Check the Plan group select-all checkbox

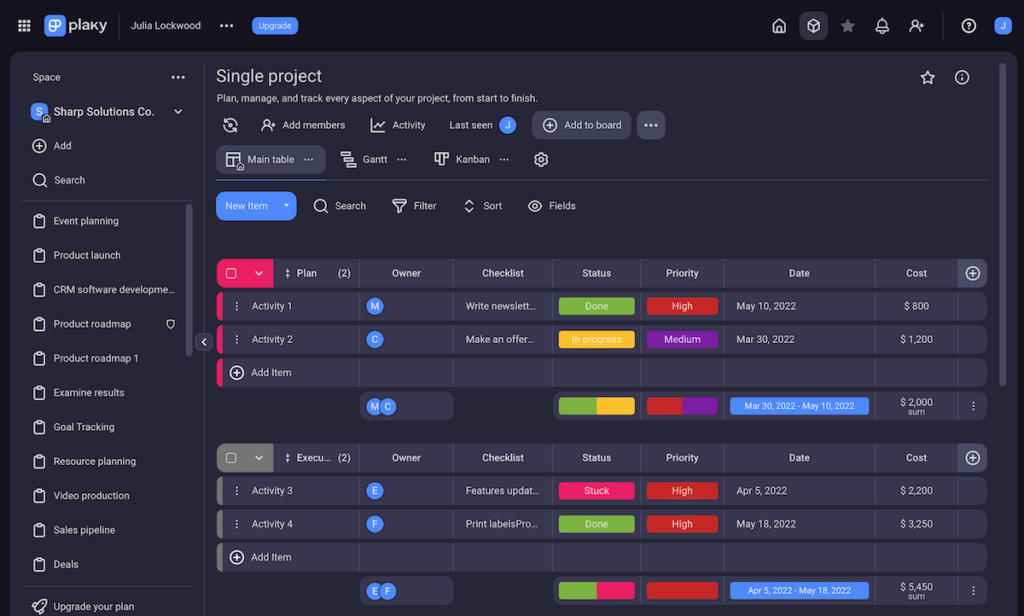(231, 273)
